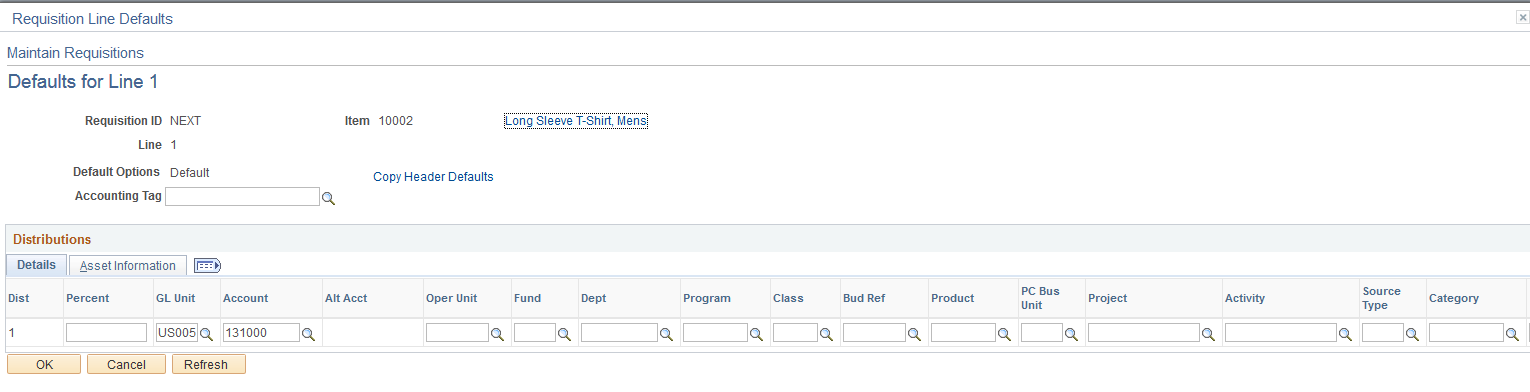Open GL Unit lookup magnifier

[207, 334]
